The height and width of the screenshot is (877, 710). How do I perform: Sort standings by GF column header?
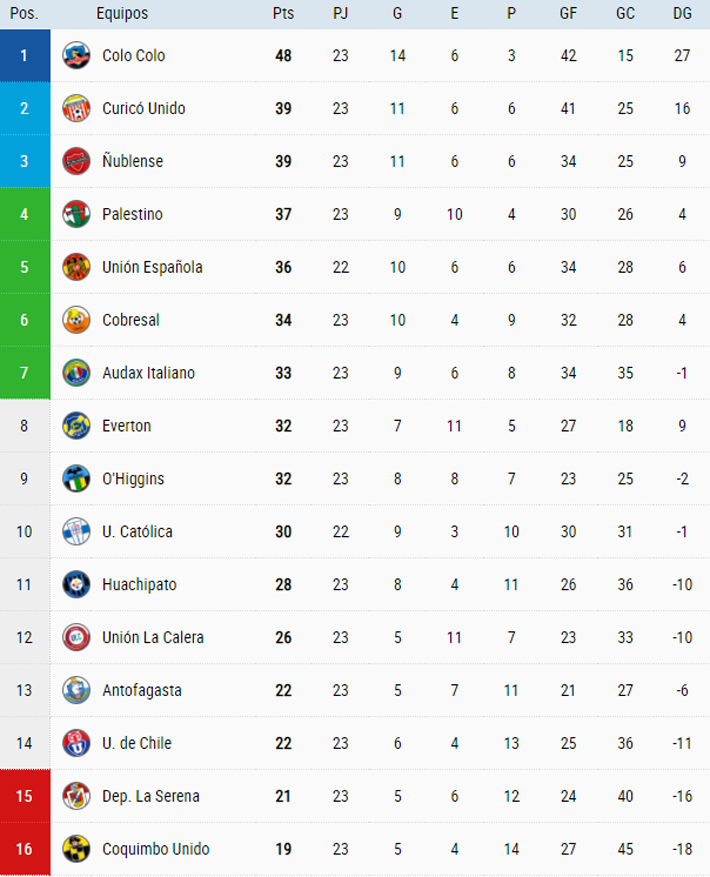point(568,13)
